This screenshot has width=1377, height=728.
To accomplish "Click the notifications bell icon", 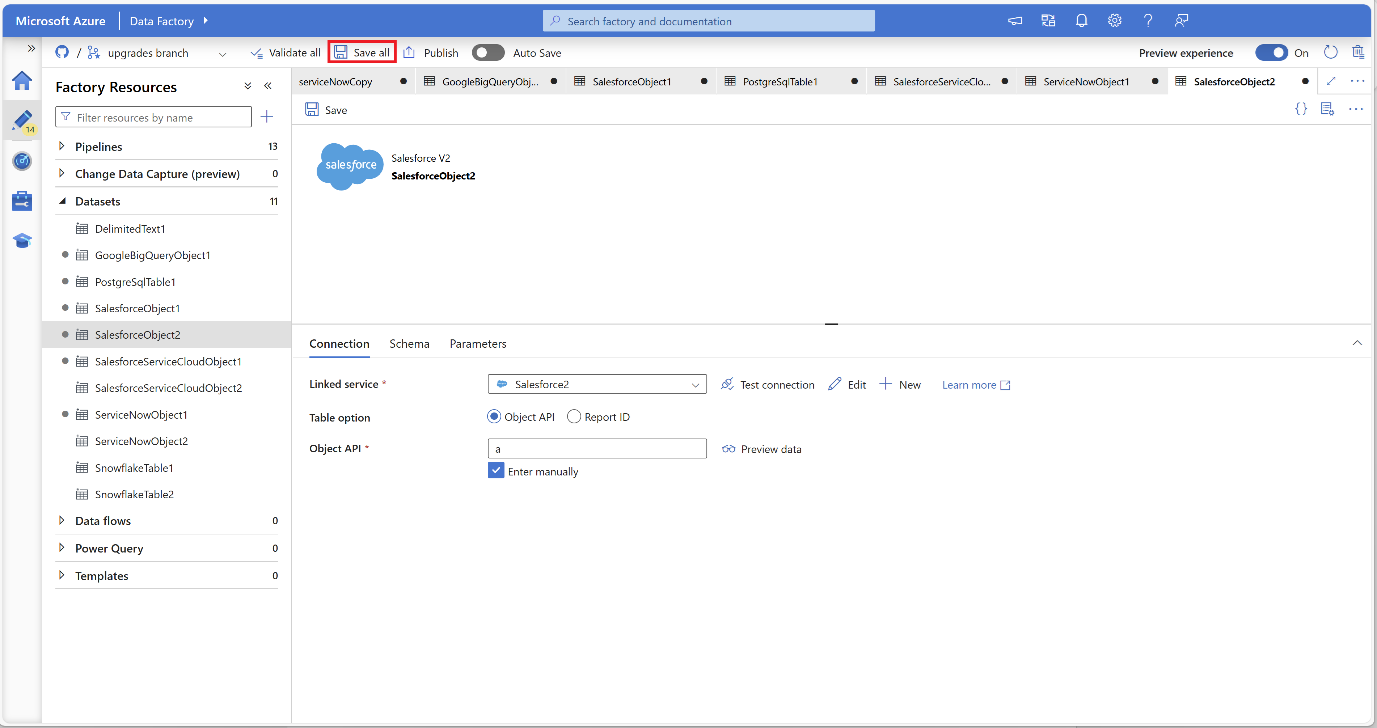I will [1081, 21].
